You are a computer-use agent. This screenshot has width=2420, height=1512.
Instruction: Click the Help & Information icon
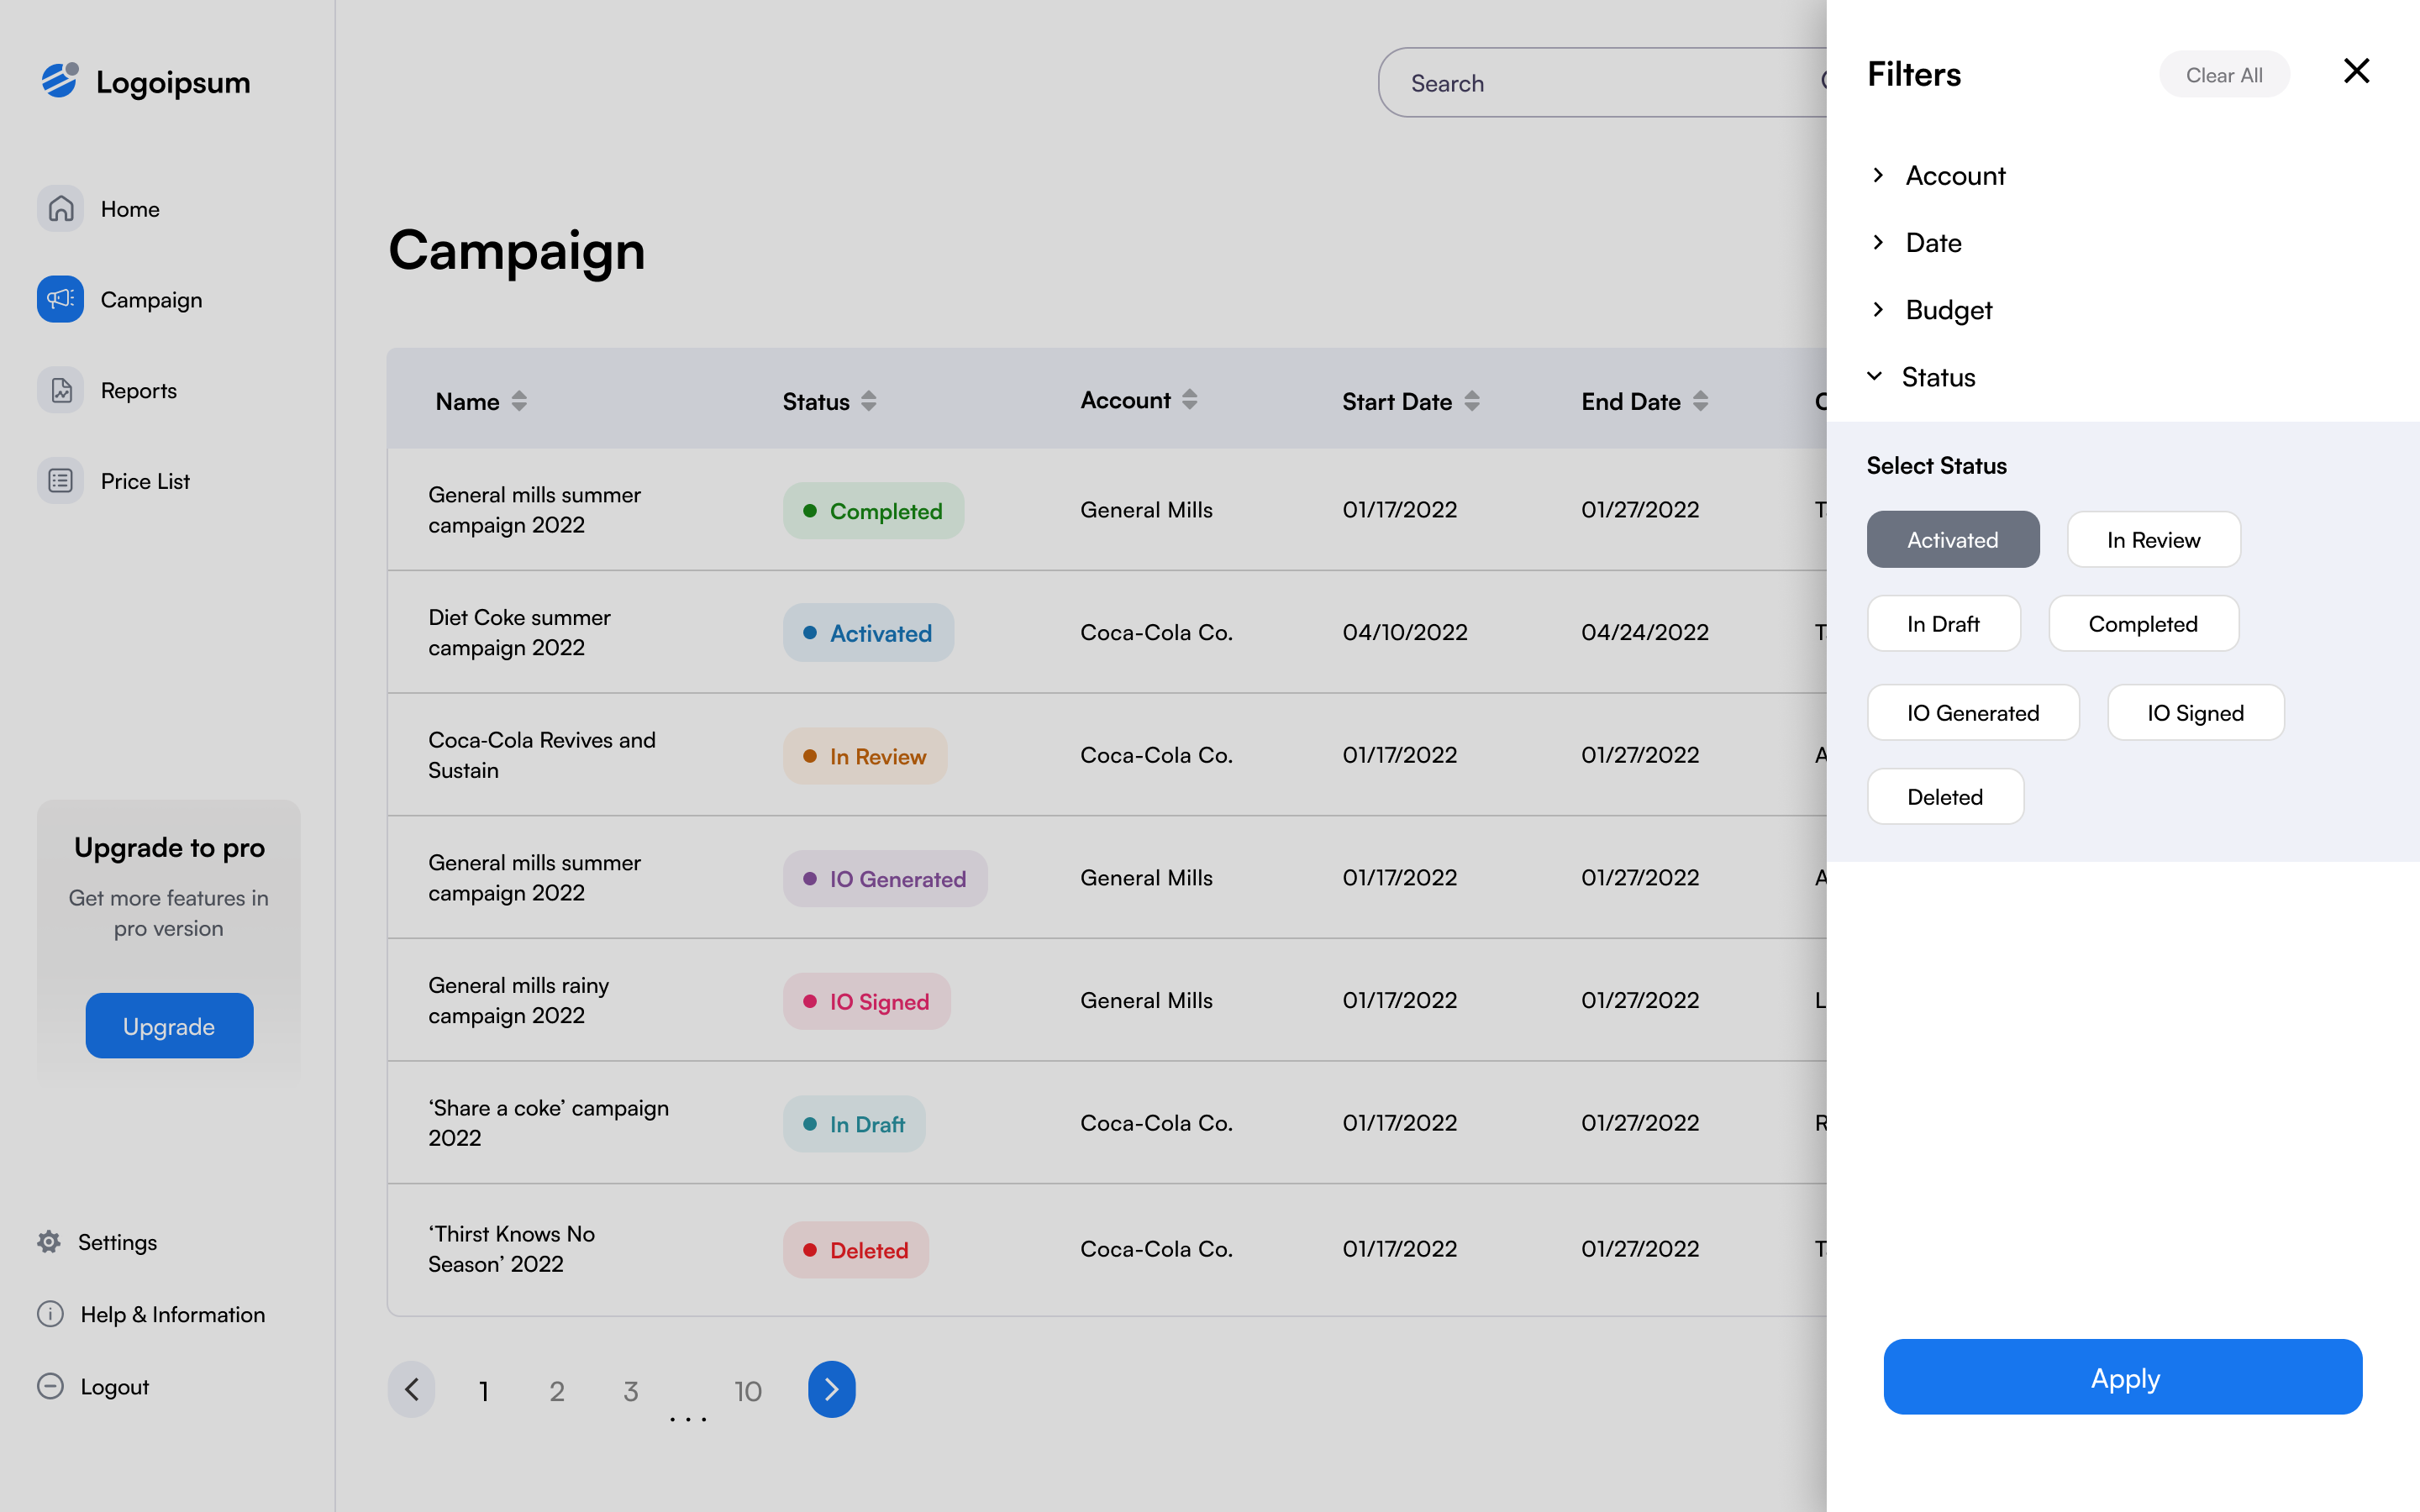pyautogui.click(x=49, y=1314)
